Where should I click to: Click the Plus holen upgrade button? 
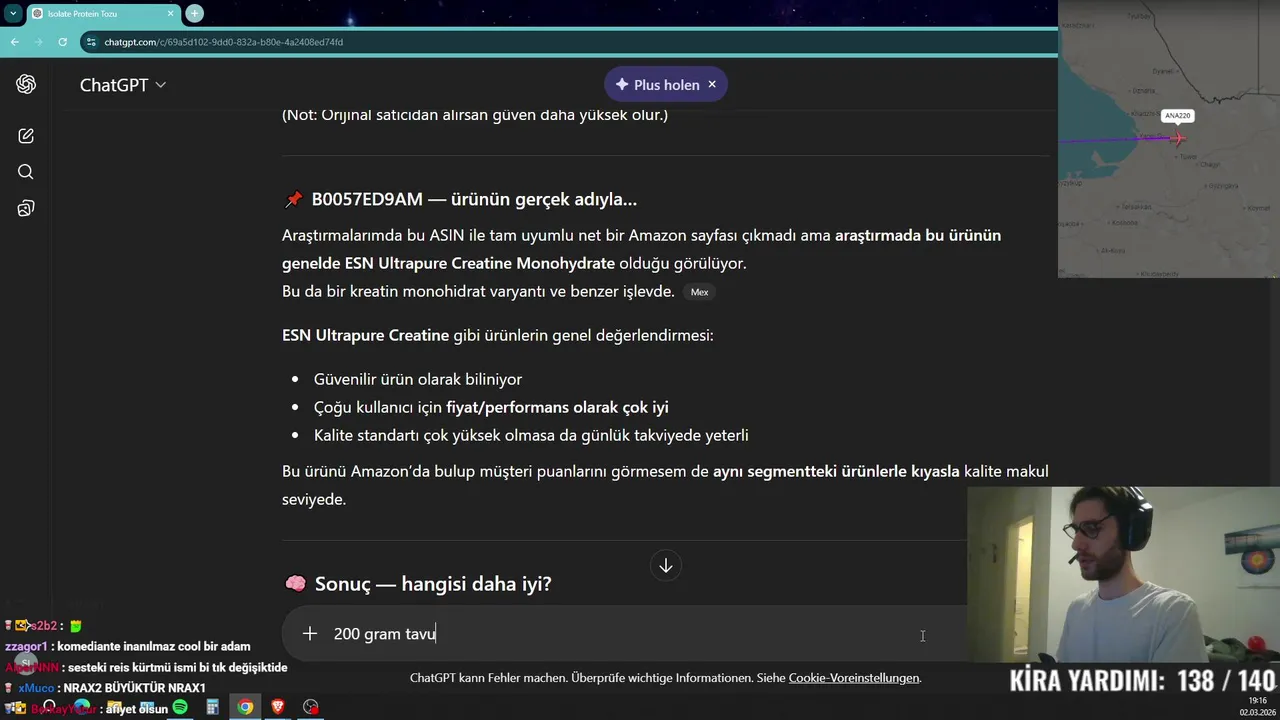pyautogui.click(x=657, y=85)
